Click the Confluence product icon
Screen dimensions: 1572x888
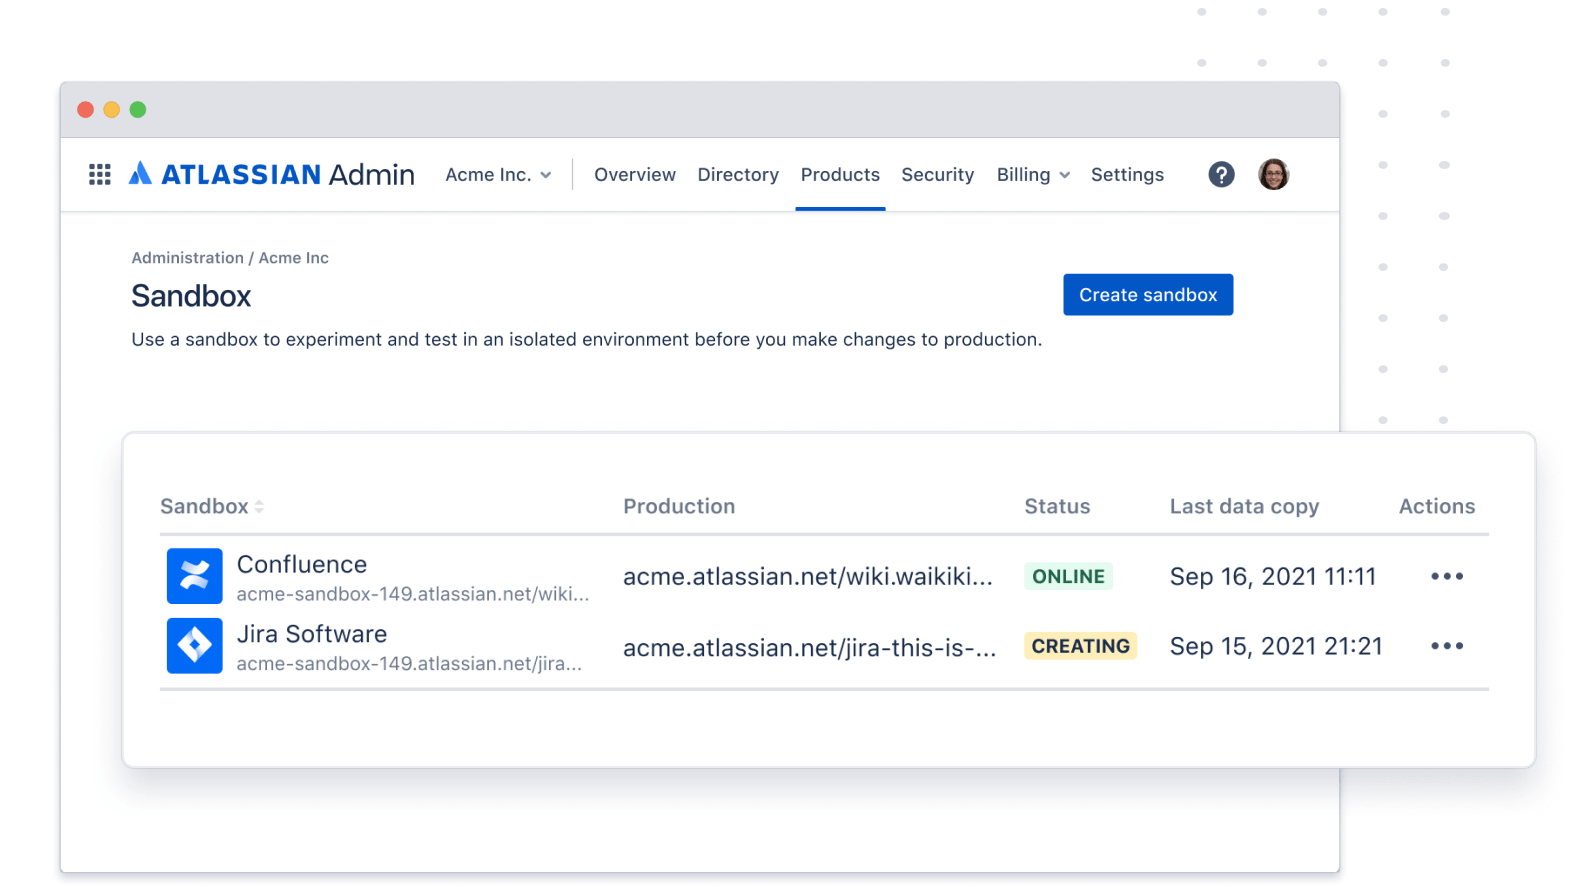194,576
